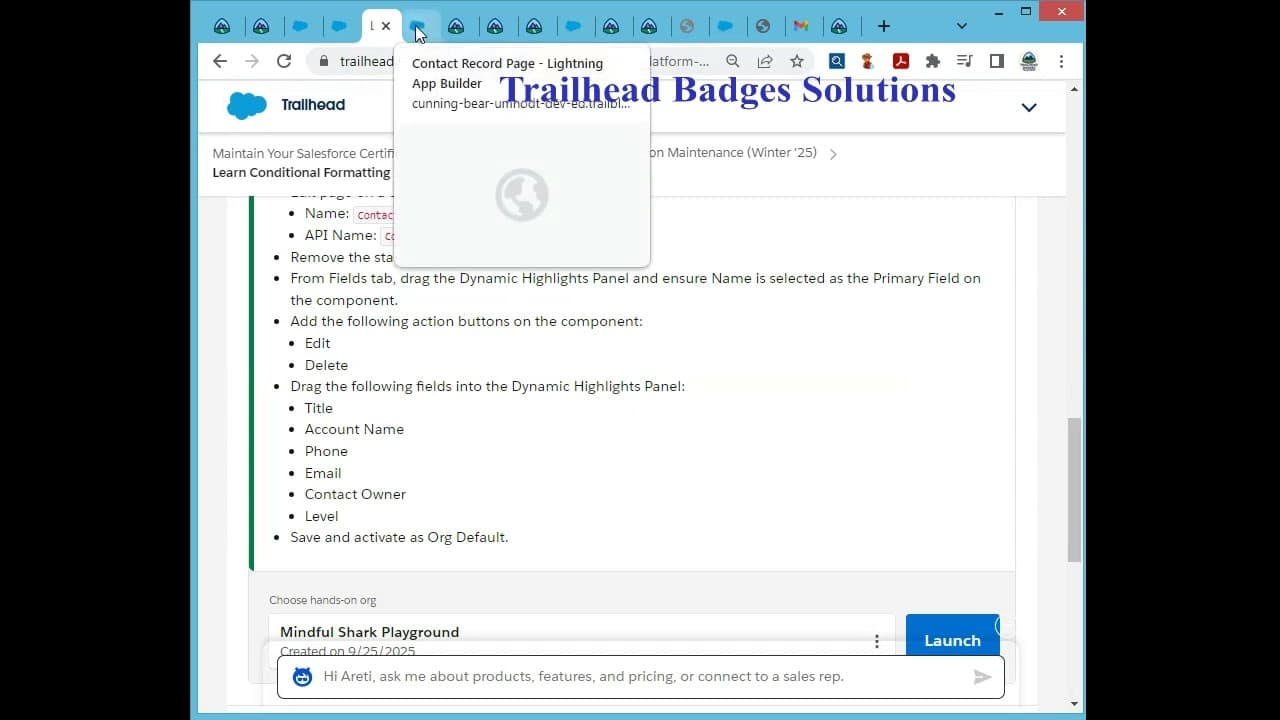This screenshot has width=1280, height=720.
Task: Click the browser forward arrow
Action: pyautogui.click(x=252, y=61)
